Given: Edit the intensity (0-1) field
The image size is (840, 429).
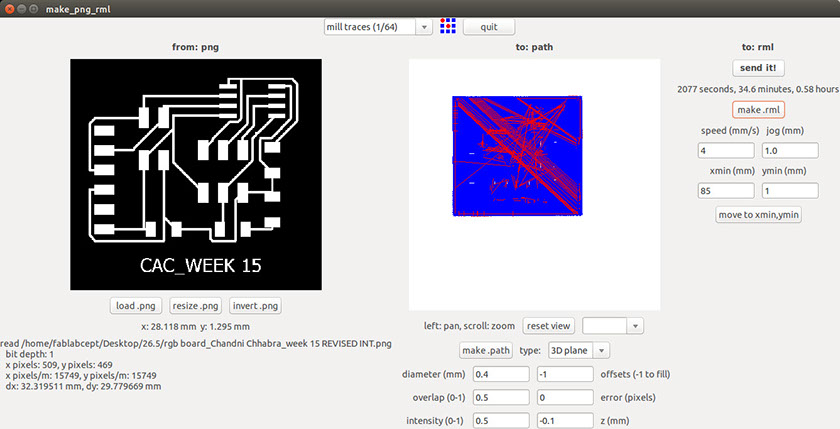Looking at the screenshot, I should tap(501, 420).
